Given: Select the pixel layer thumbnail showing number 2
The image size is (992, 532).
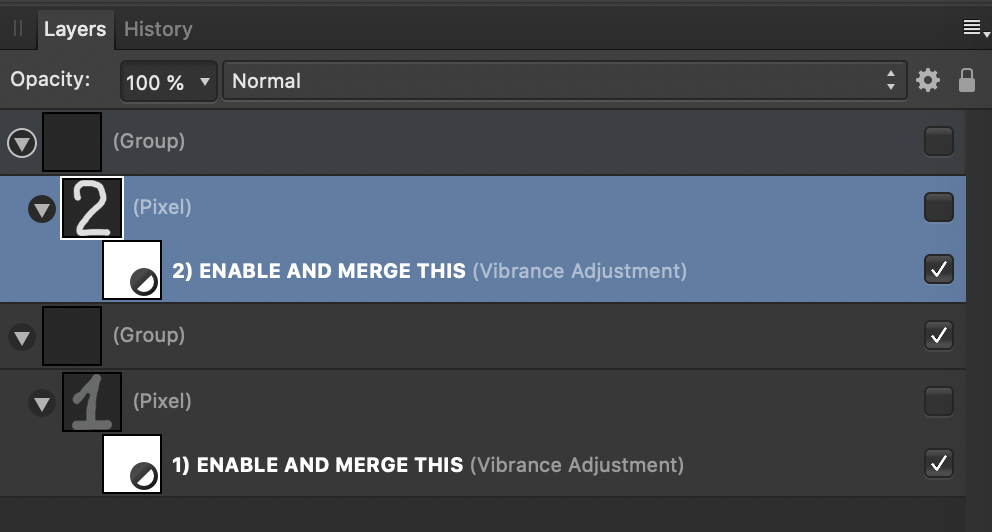Looking at the screenshot, I should pos(92,208).
